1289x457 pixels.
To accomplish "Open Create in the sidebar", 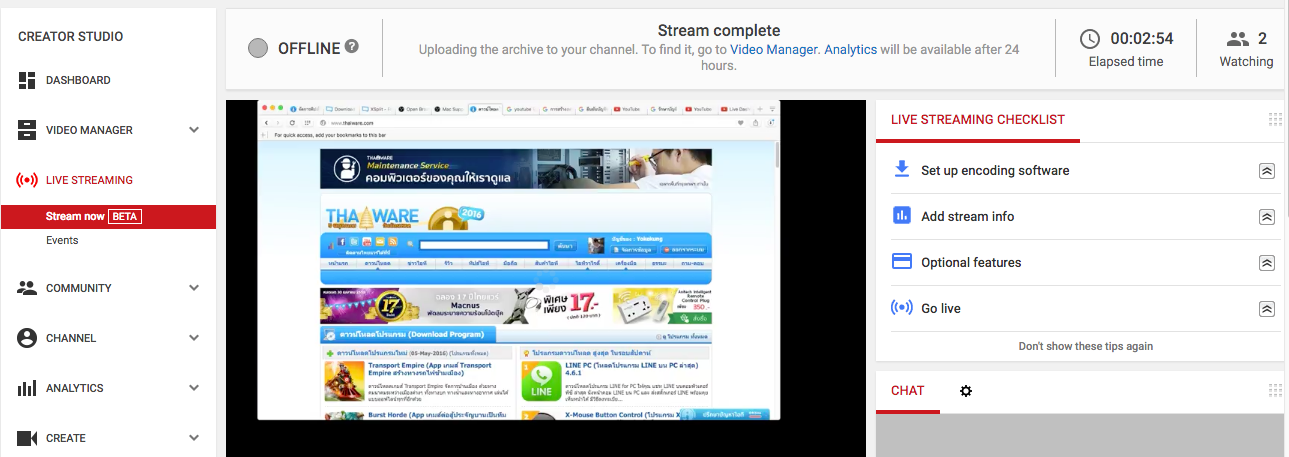I will point(66,438).
